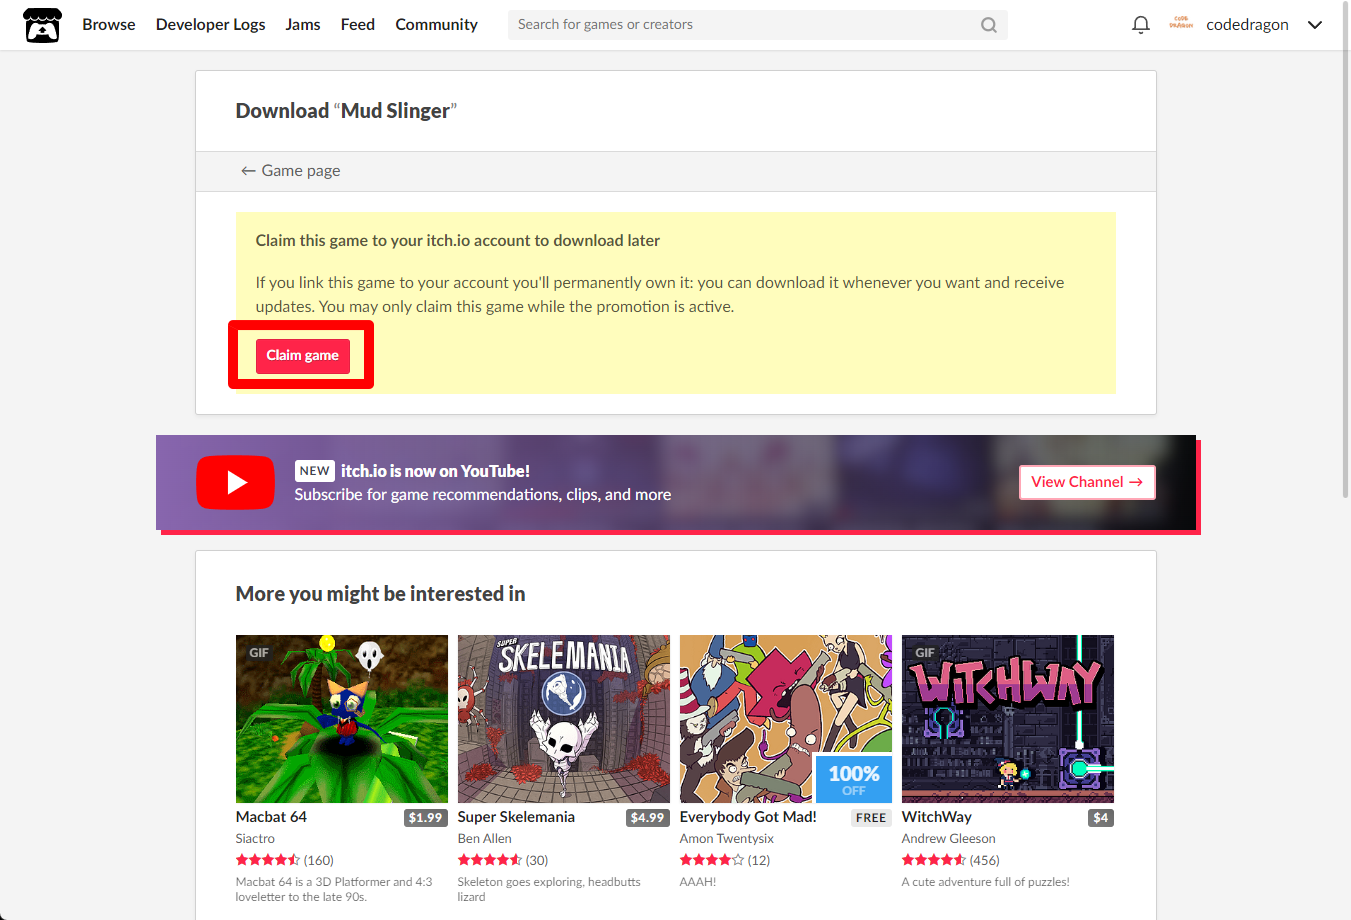Screen dimensions: 1351x920
Task: Go to the Jams page
Action: (x=303, y=25)
